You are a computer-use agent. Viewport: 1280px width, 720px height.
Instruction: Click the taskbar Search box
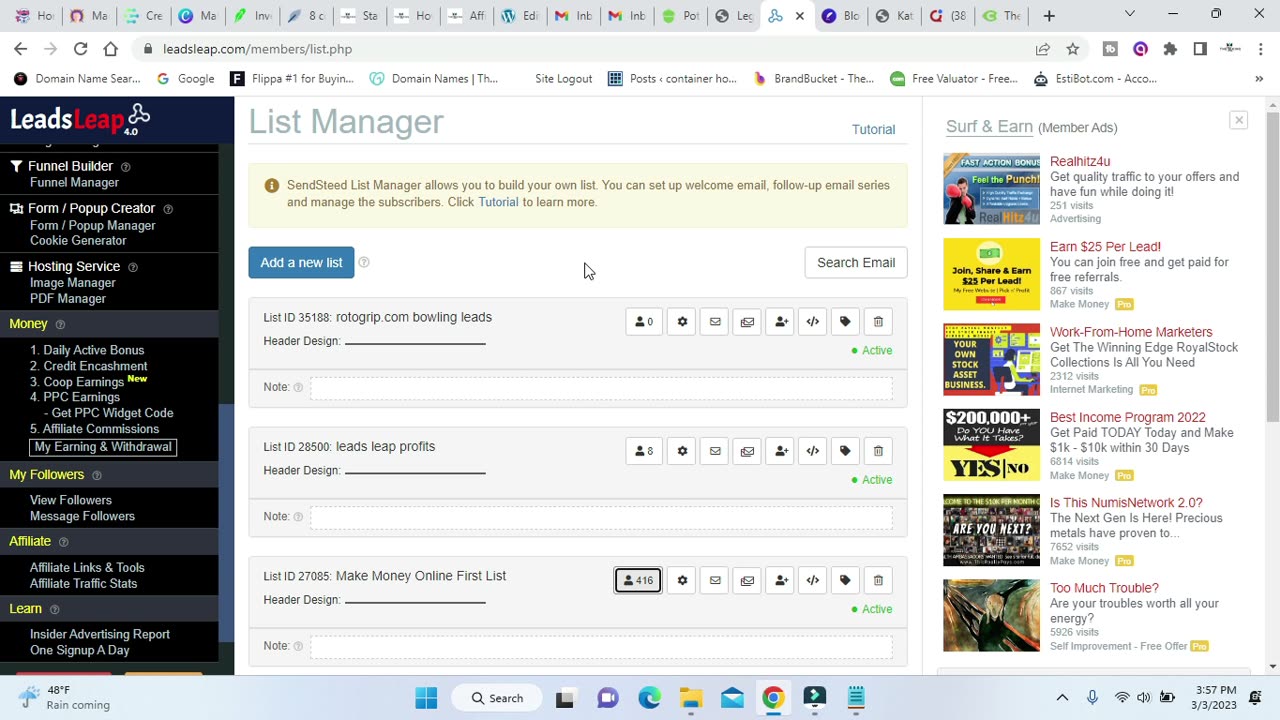click(497, 698)
